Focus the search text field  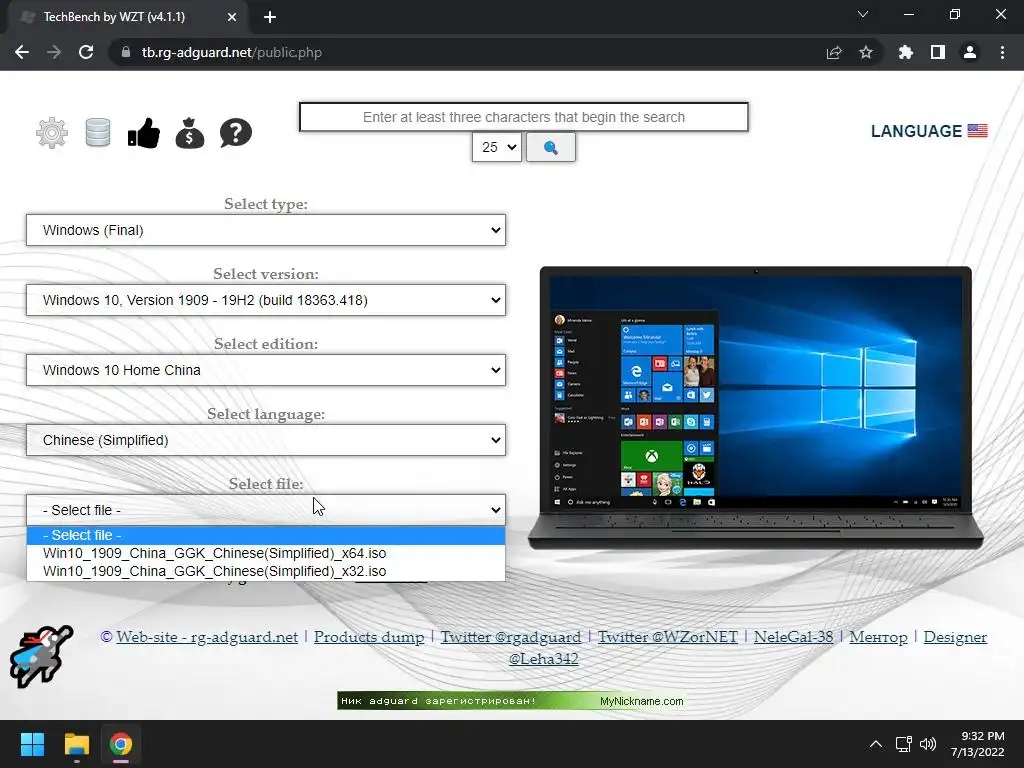click(524, 117)
